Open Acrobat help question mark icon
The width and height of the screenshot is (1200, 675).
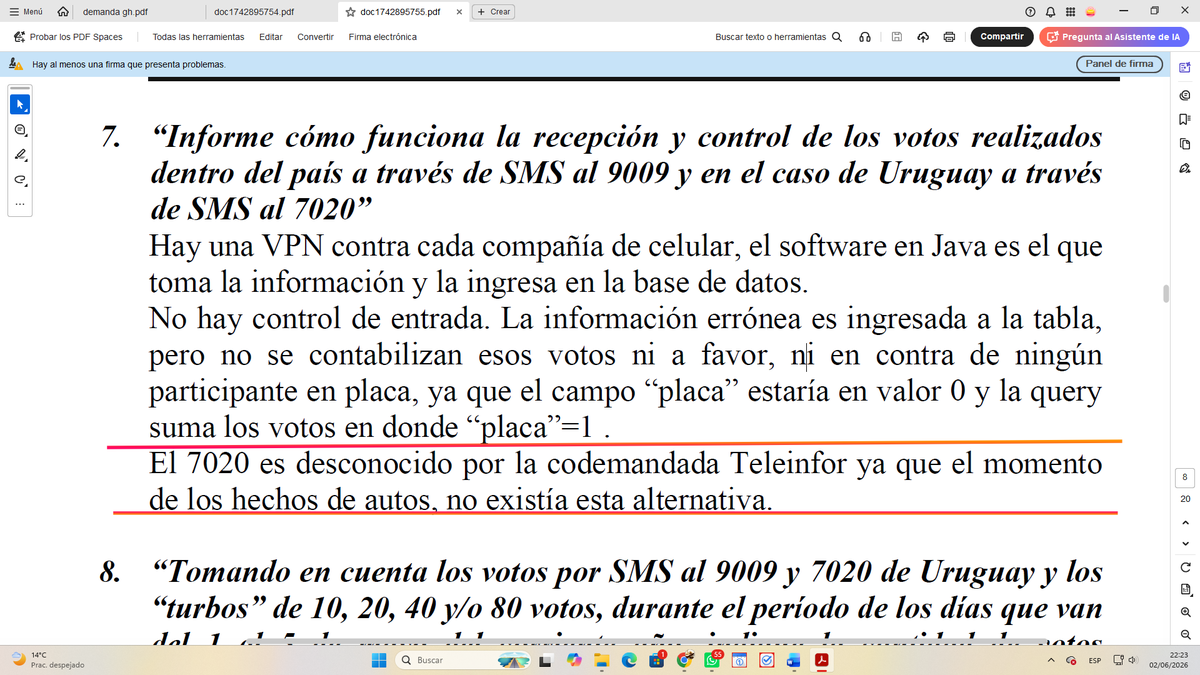tap(1030, 12)
